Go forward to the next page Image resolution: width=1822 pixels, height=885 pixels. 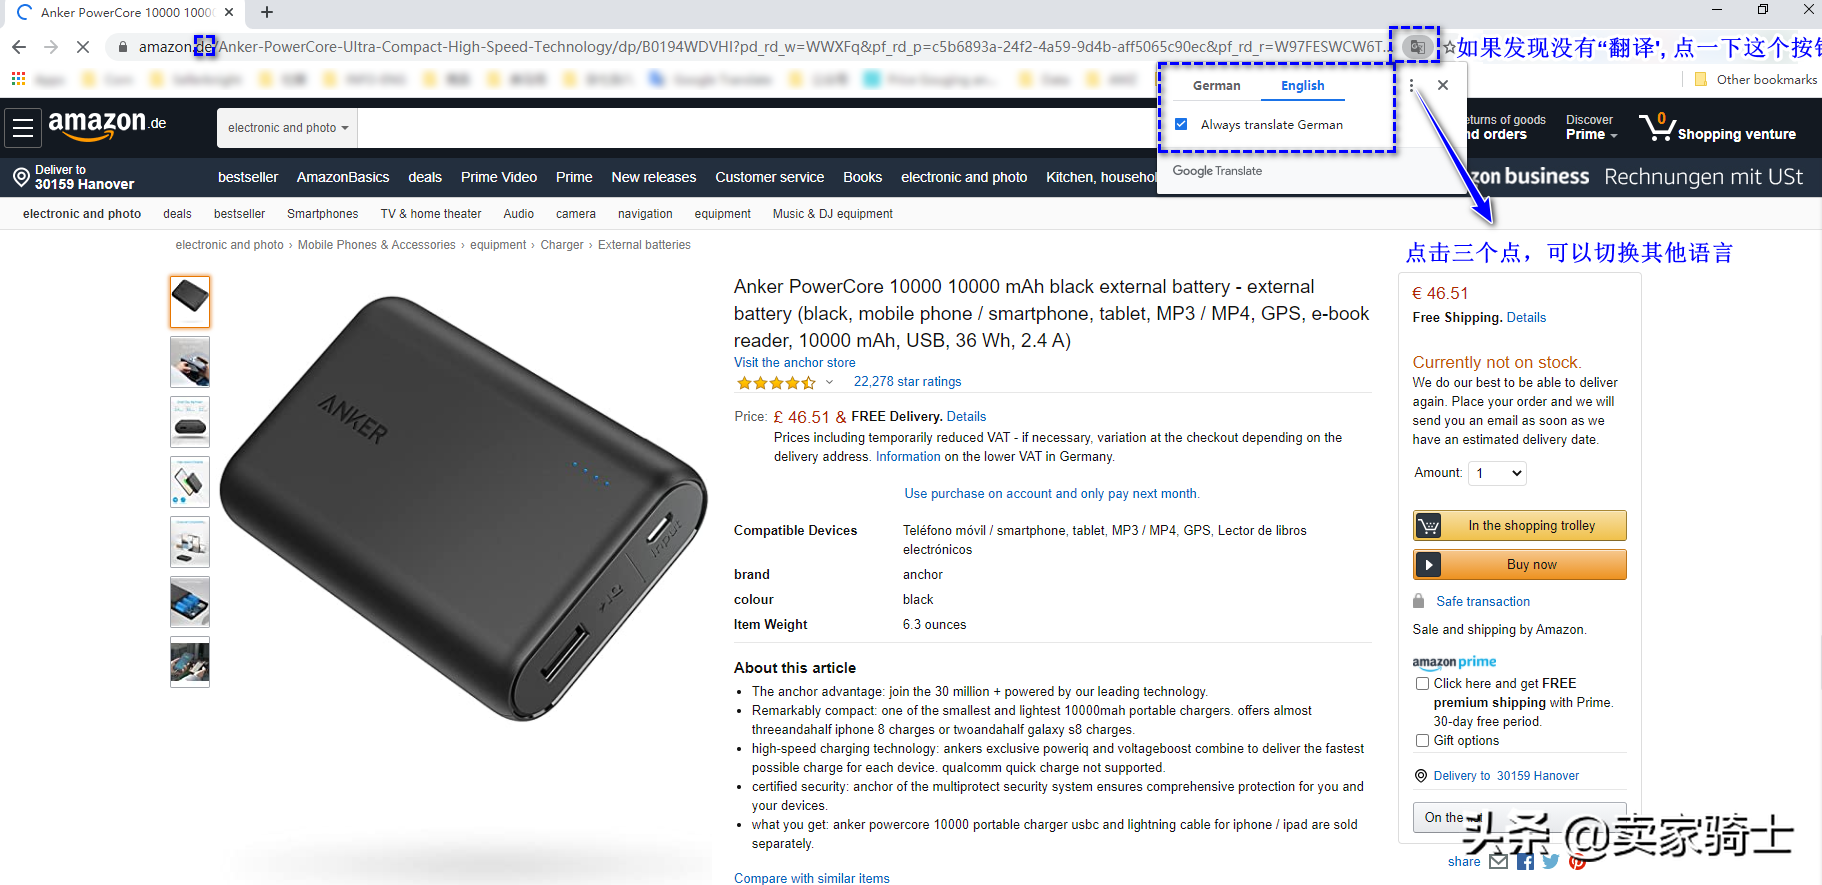51,47
